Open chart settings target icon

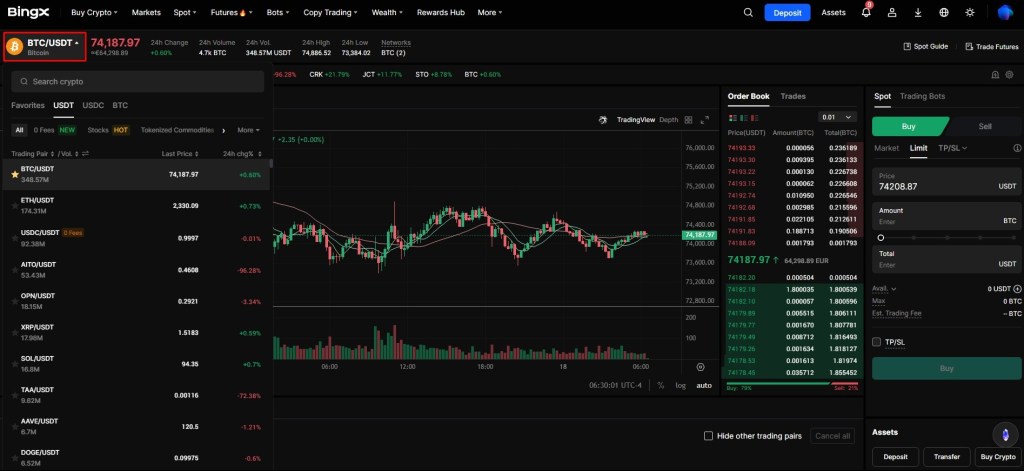[701, 367]
